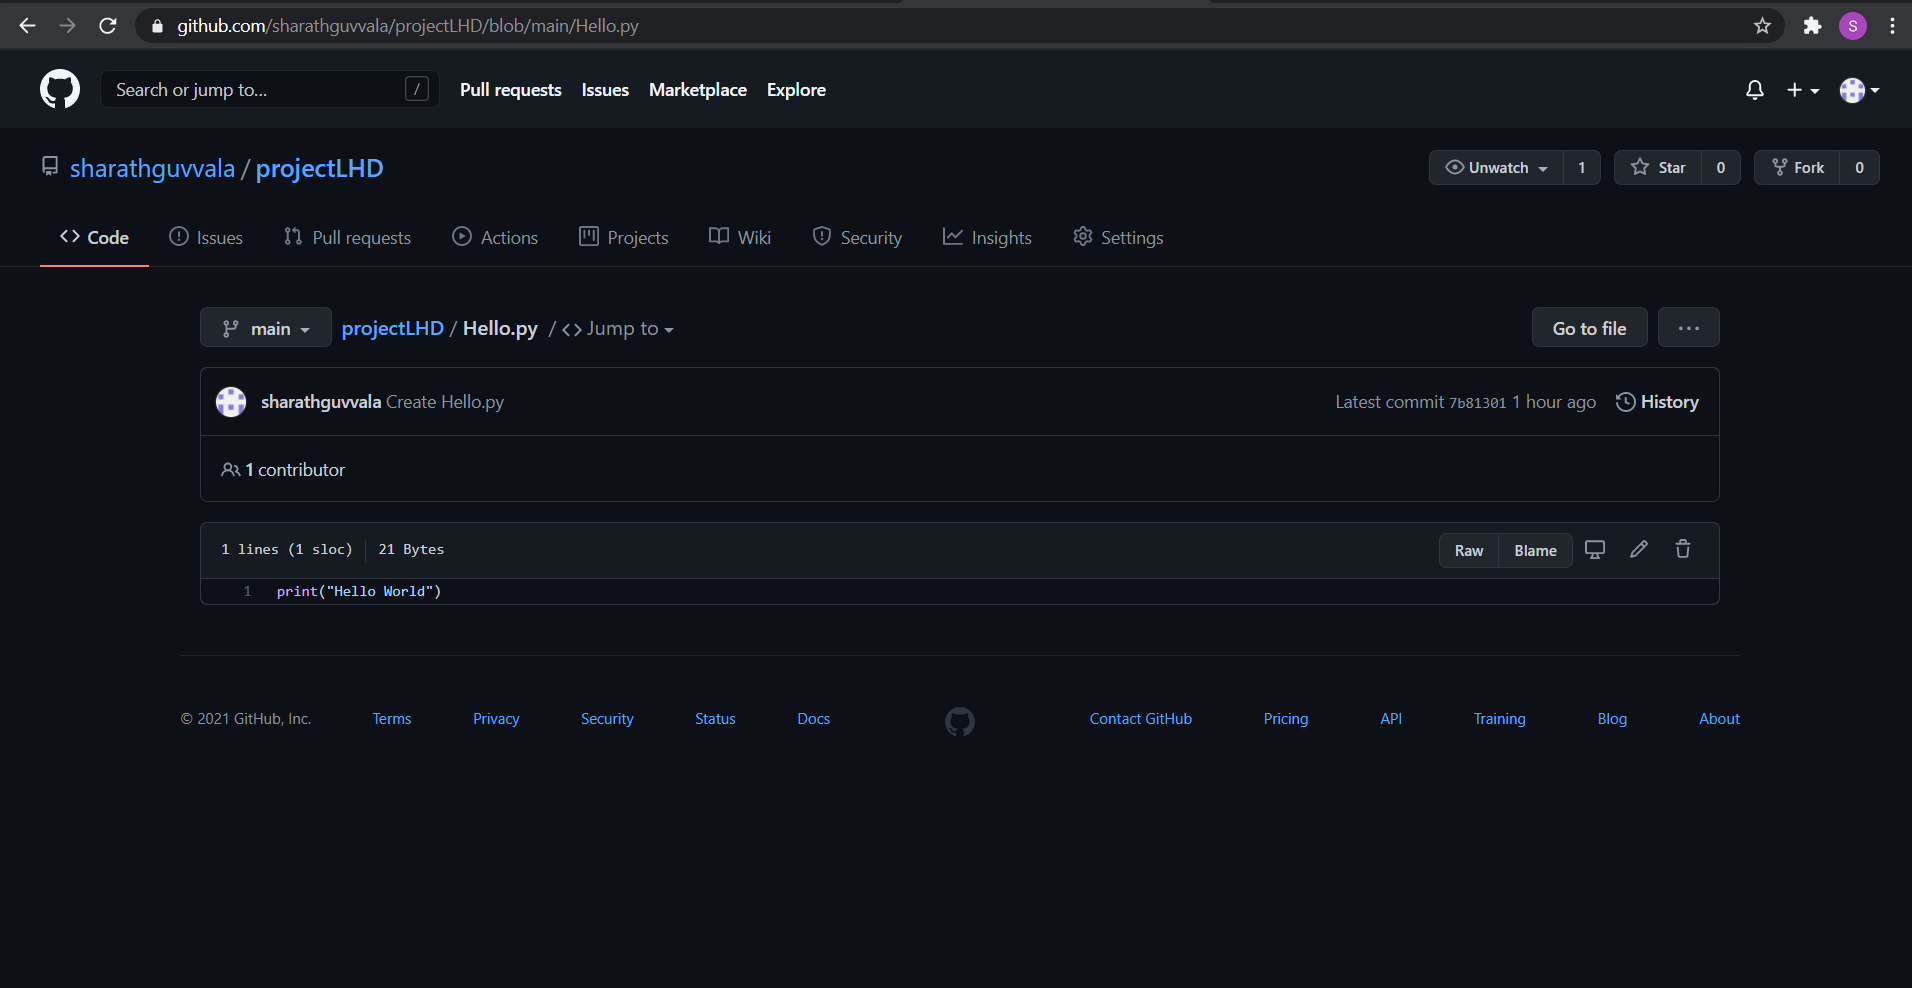This screenshot has height=988, width=1912.
Task: Show Blame view for Hello.py
Action: click(1535, 550)
